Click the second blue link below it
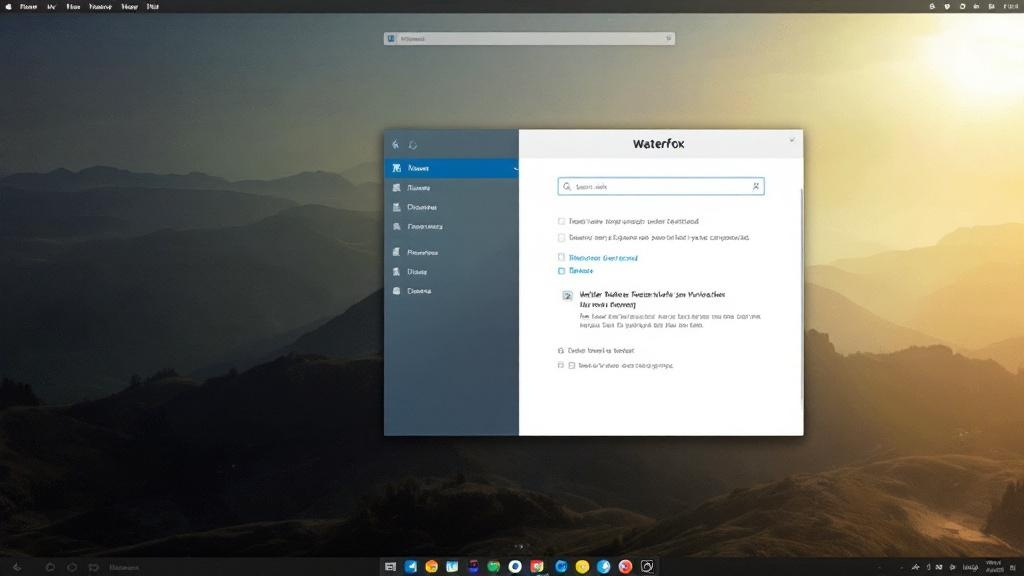The width and height of the screenshot is (1024, 576). (x=580, y=271)
